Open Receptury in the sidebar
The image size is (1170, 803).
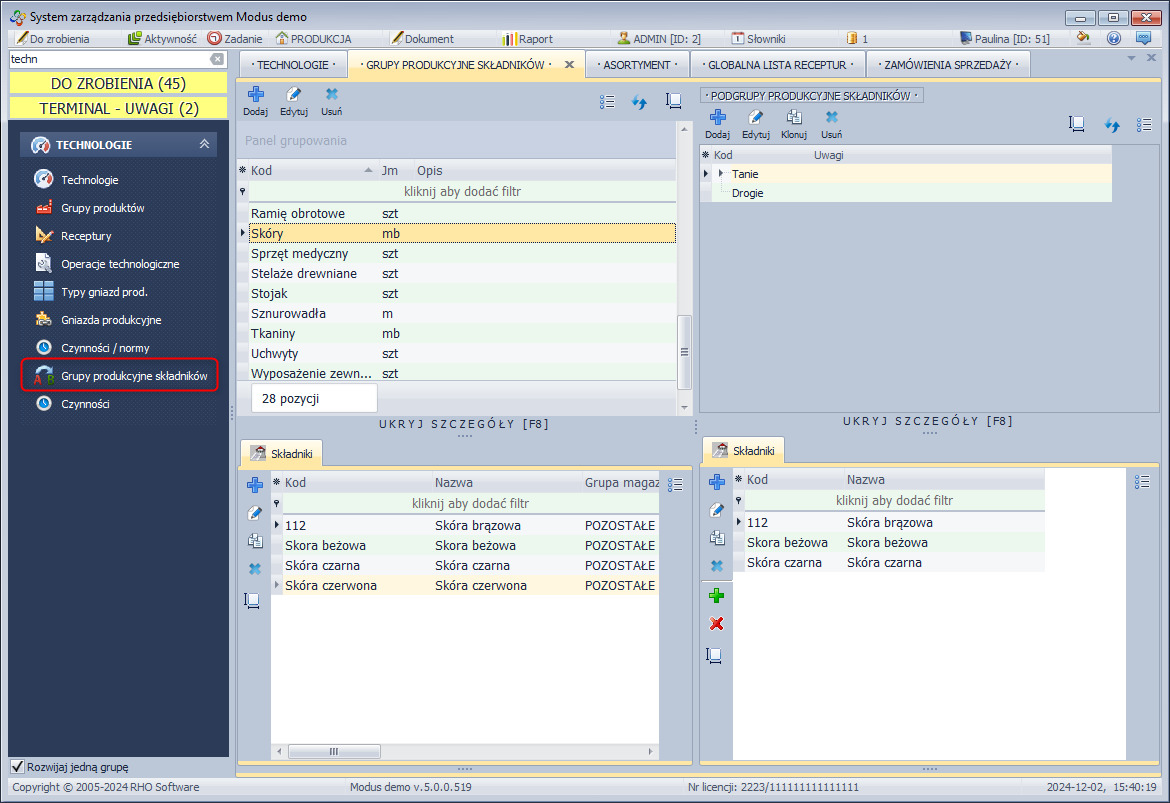click(x=86, y=236)
